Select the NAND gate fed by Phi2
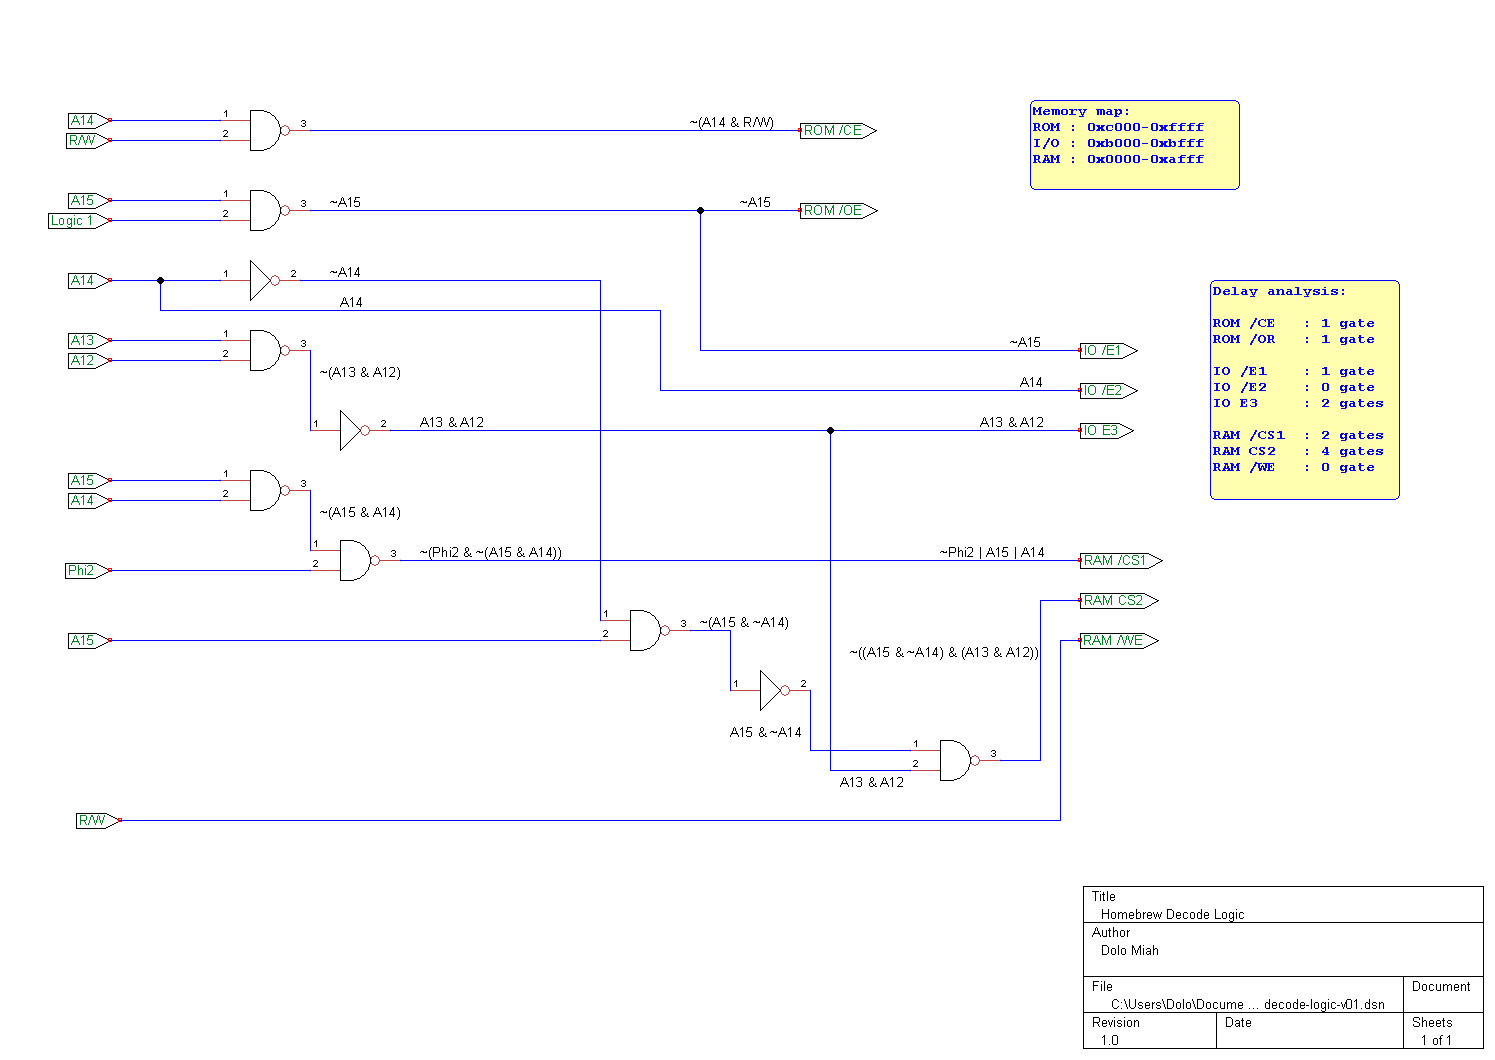 [x=356, y=560]
